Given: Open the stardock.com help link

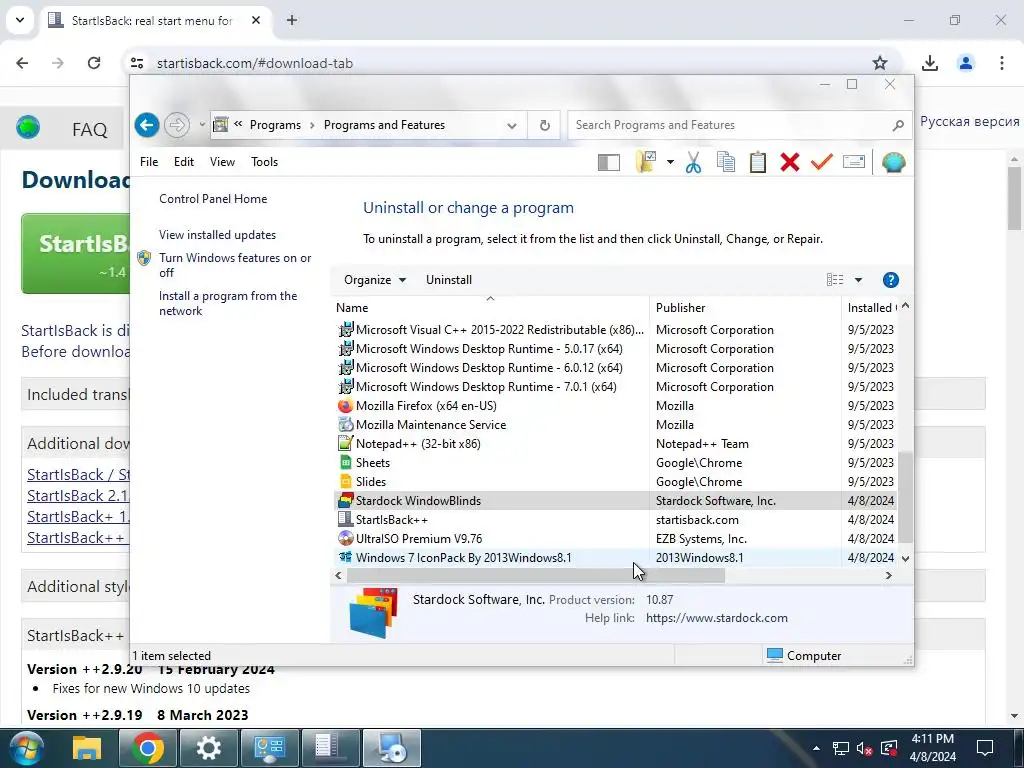Looking at the screenshot, I should 716,618.
